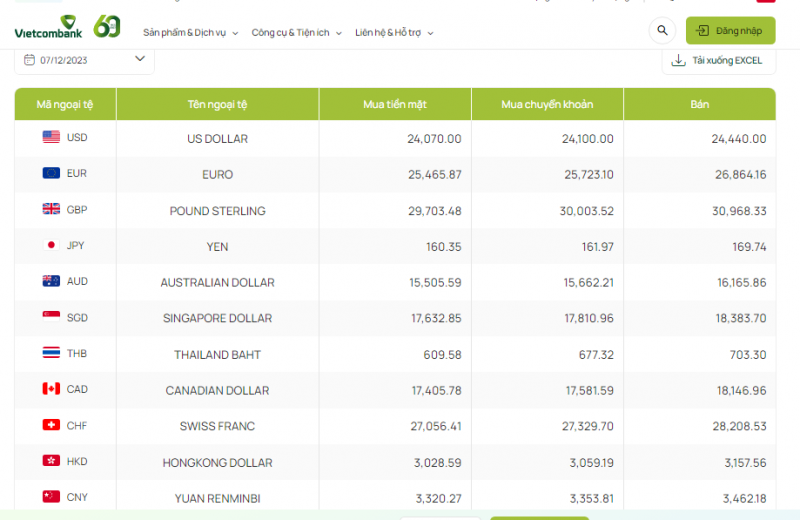Select the SWISS FRANC name cell
This screenshot has height=520, width=800.
coord(217,426)
